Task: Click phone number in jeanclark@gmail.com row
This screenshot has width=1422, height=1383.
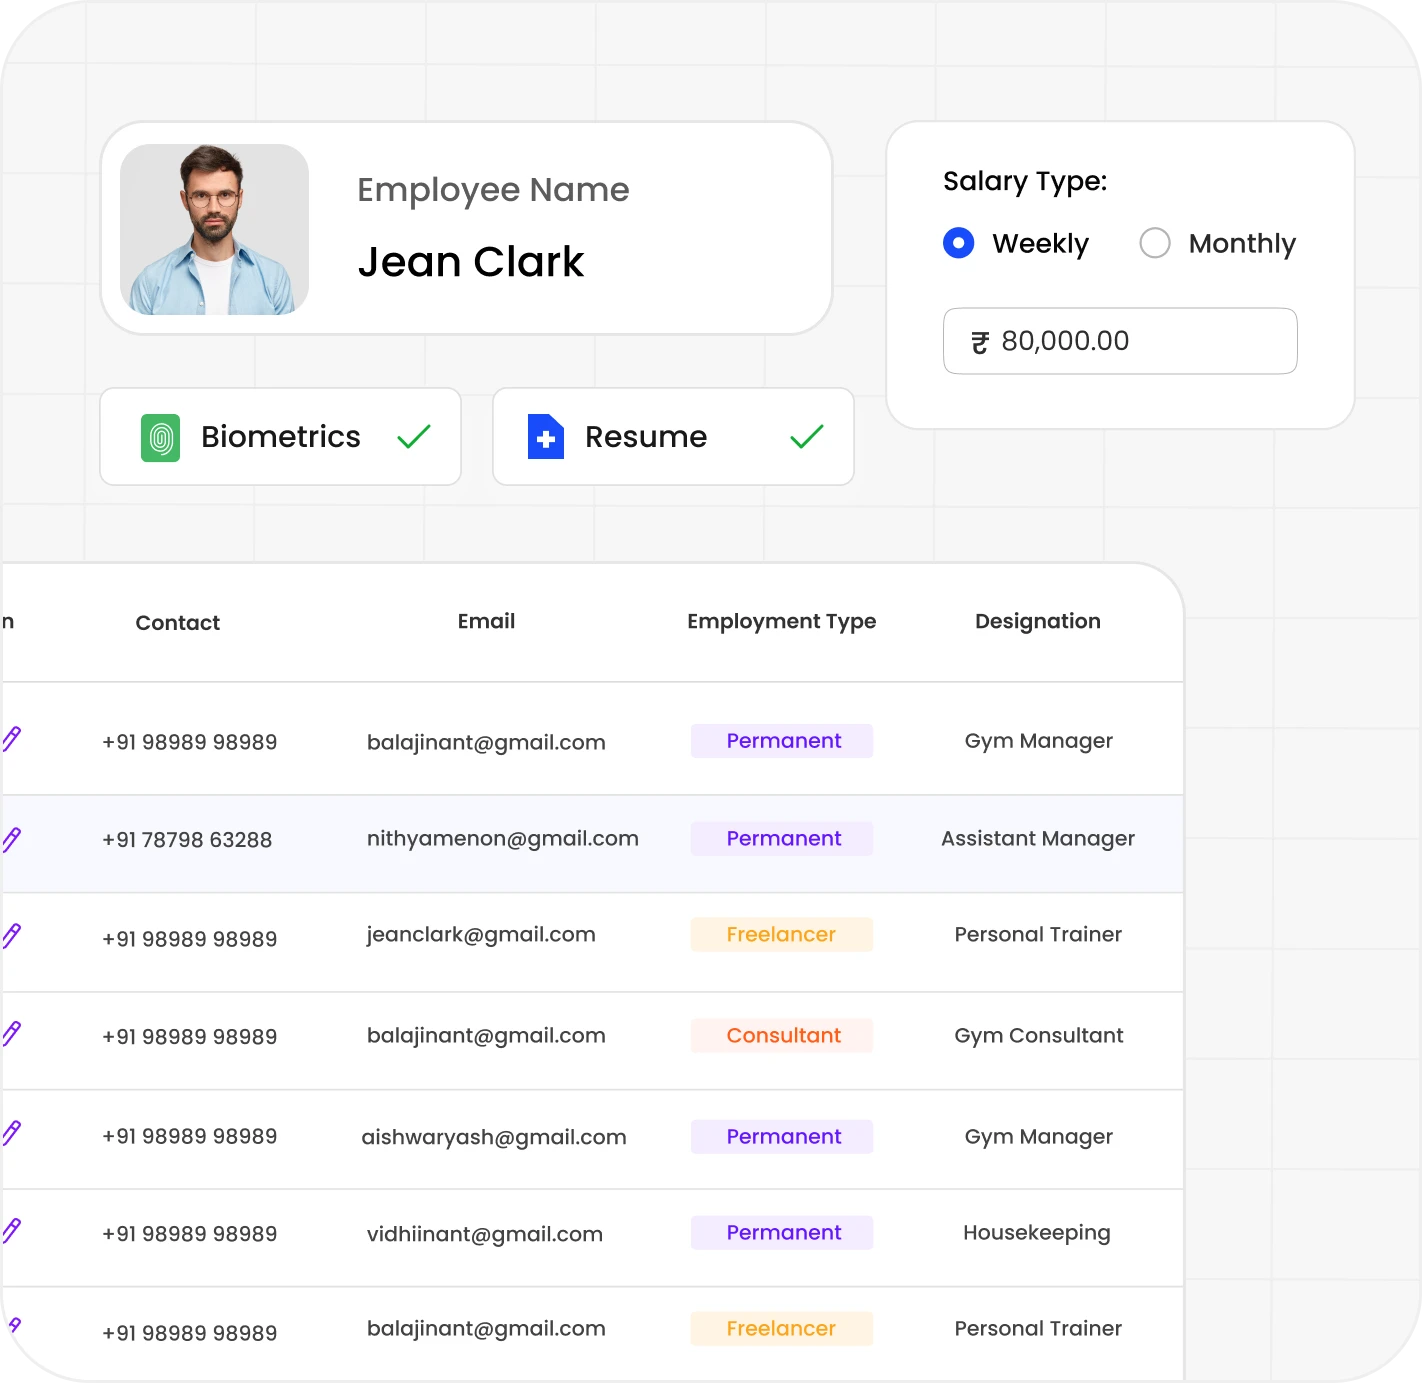Action: [189, 939]
